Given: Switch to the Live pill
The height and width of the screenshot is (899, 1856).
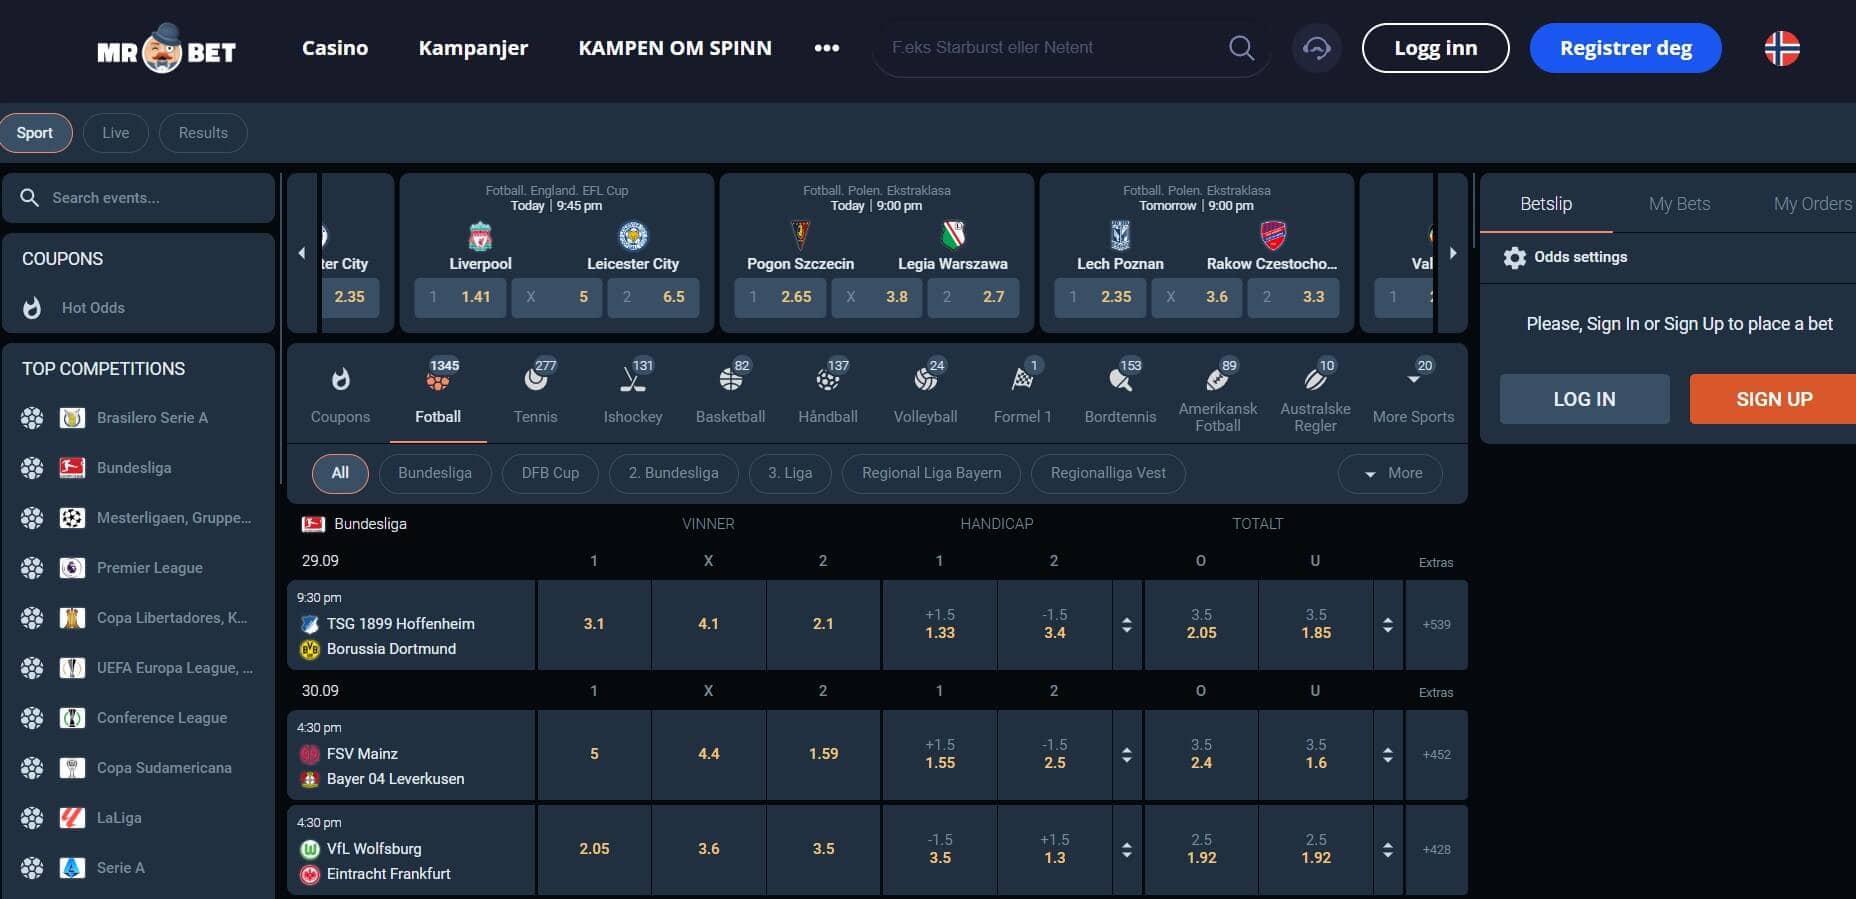Looking at the screenshot, I should (x=116, y=133).
